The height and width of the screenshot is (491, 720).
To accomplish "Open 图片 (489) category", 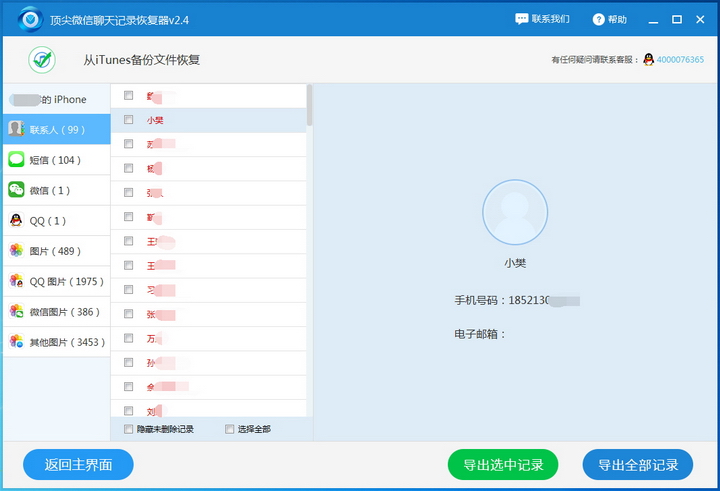I will (x=56, y=251).
